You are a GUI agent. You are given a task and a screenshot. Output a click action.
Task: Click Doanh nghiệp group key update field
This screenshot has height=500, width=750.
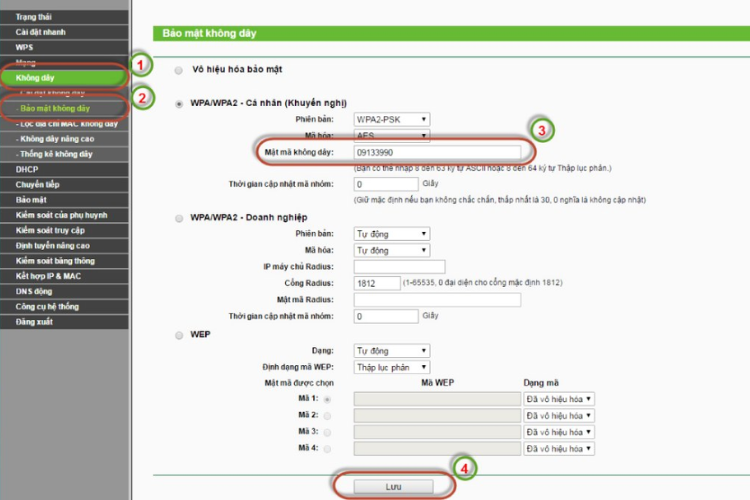pyautogui.click(x=386, y=316)
